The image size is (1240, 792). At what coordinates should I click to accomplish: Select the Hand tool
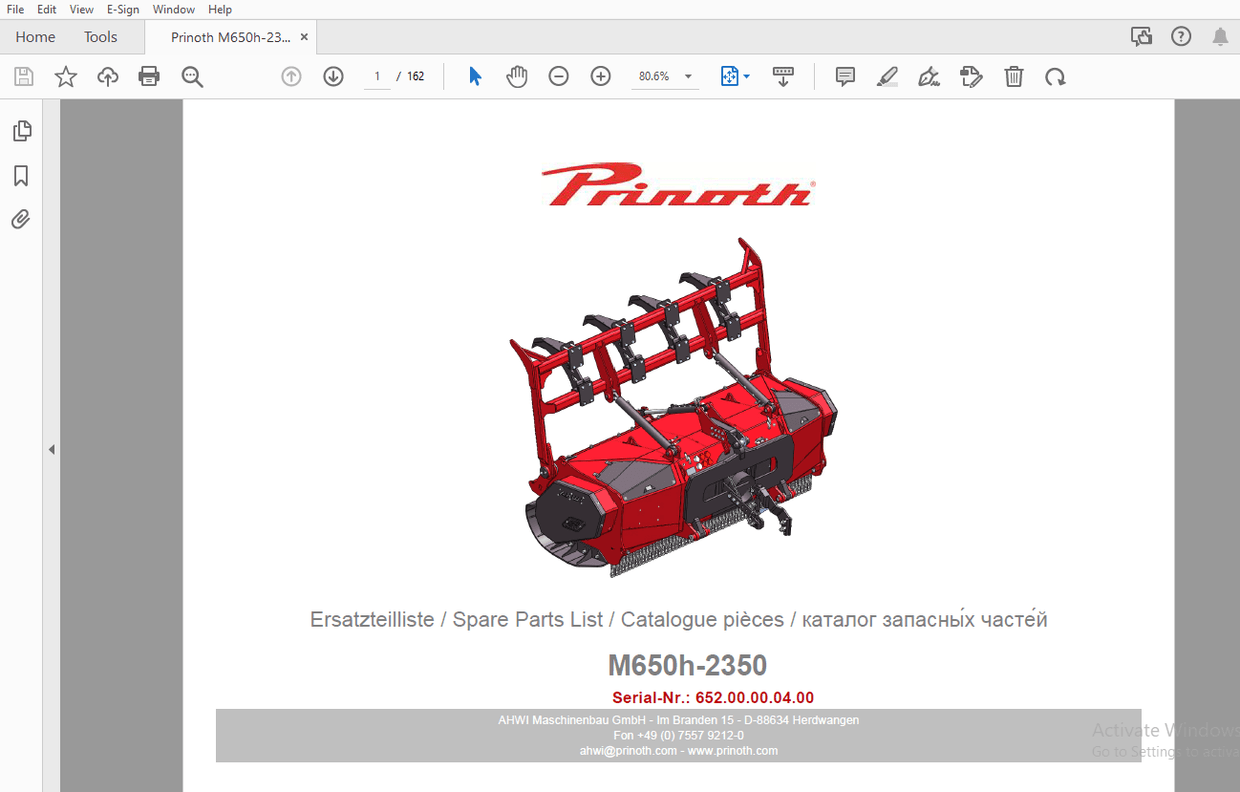(x=517, y=76)
